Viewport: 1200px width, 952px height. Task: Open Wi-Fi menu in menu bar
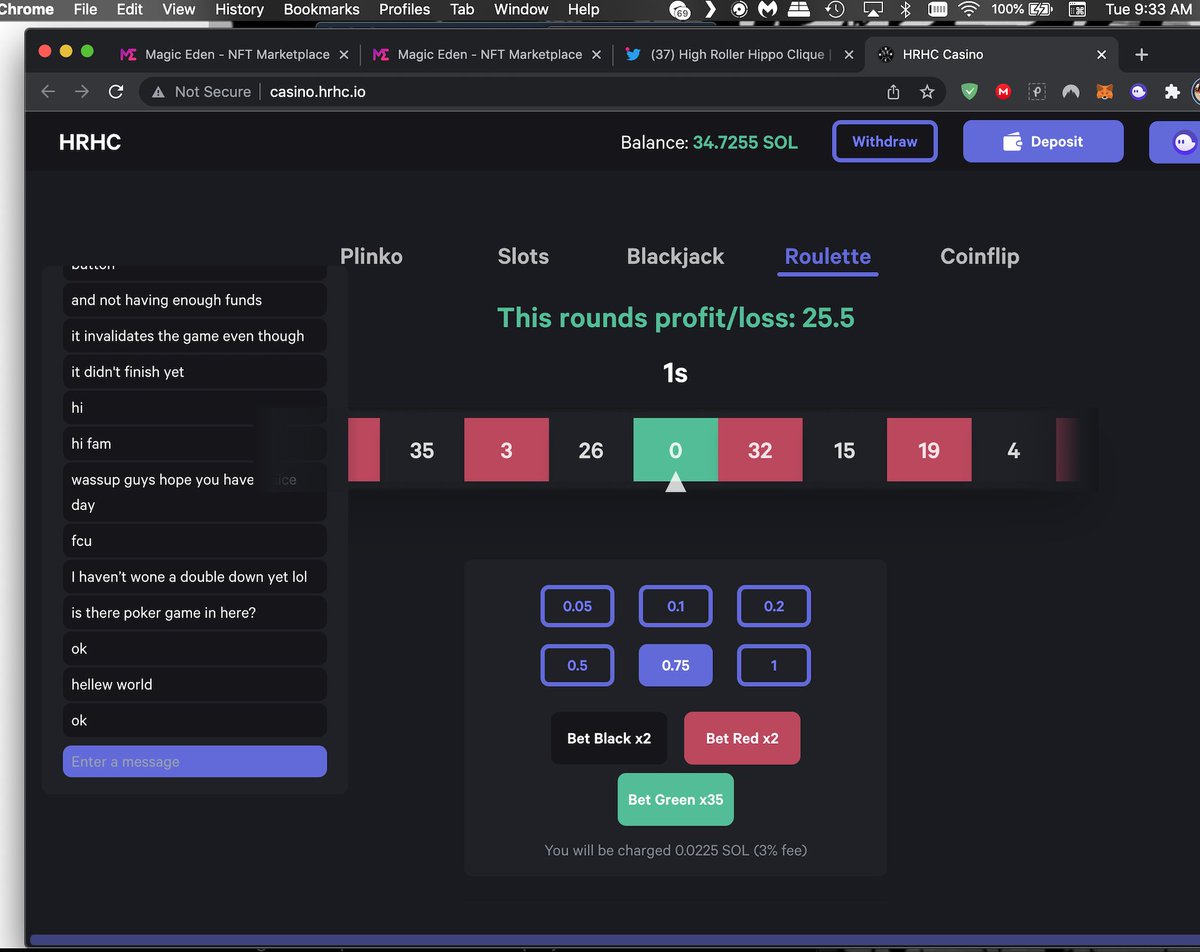pos(967,9)
